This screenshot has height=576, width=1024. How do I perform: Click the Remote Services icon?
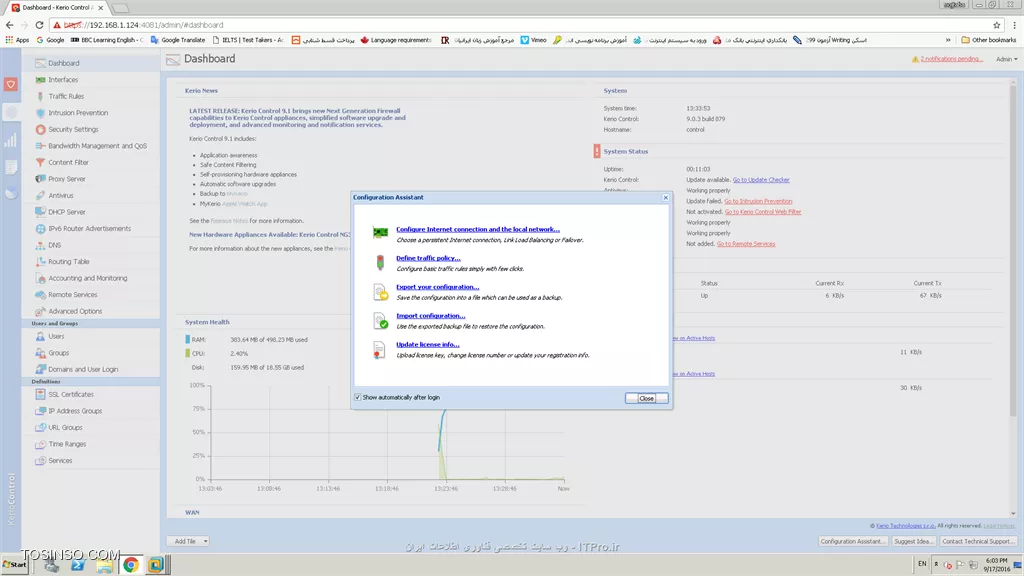click(40, 295)
